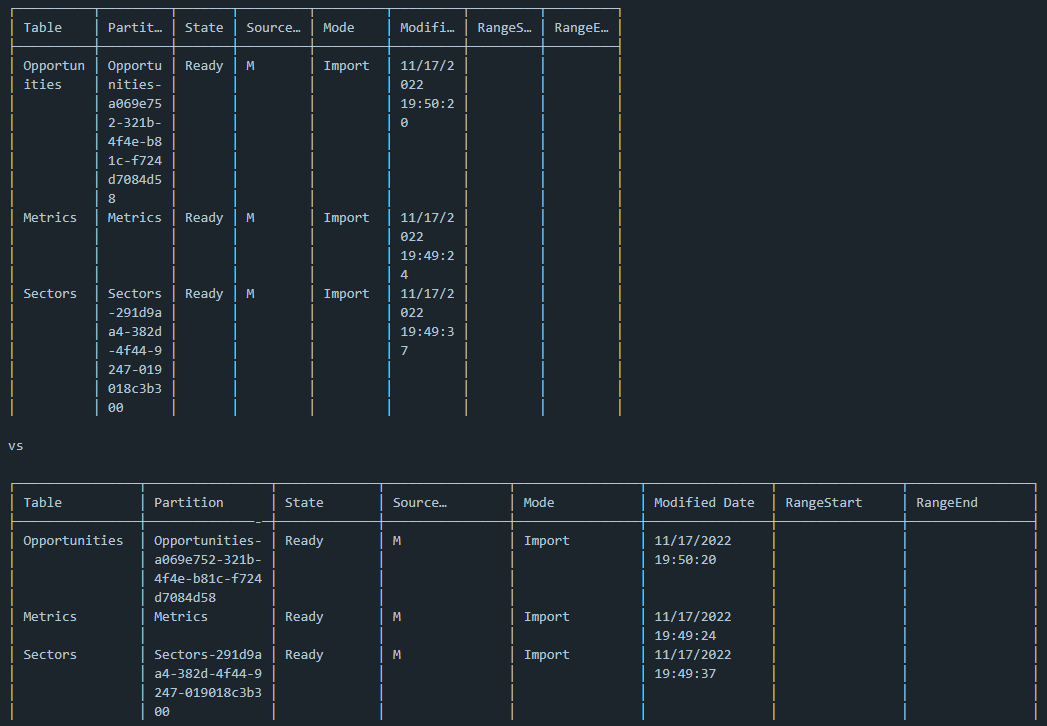Click the Modified Date header in bottom table
1047x726 pixels.
(x=704, y=502)
